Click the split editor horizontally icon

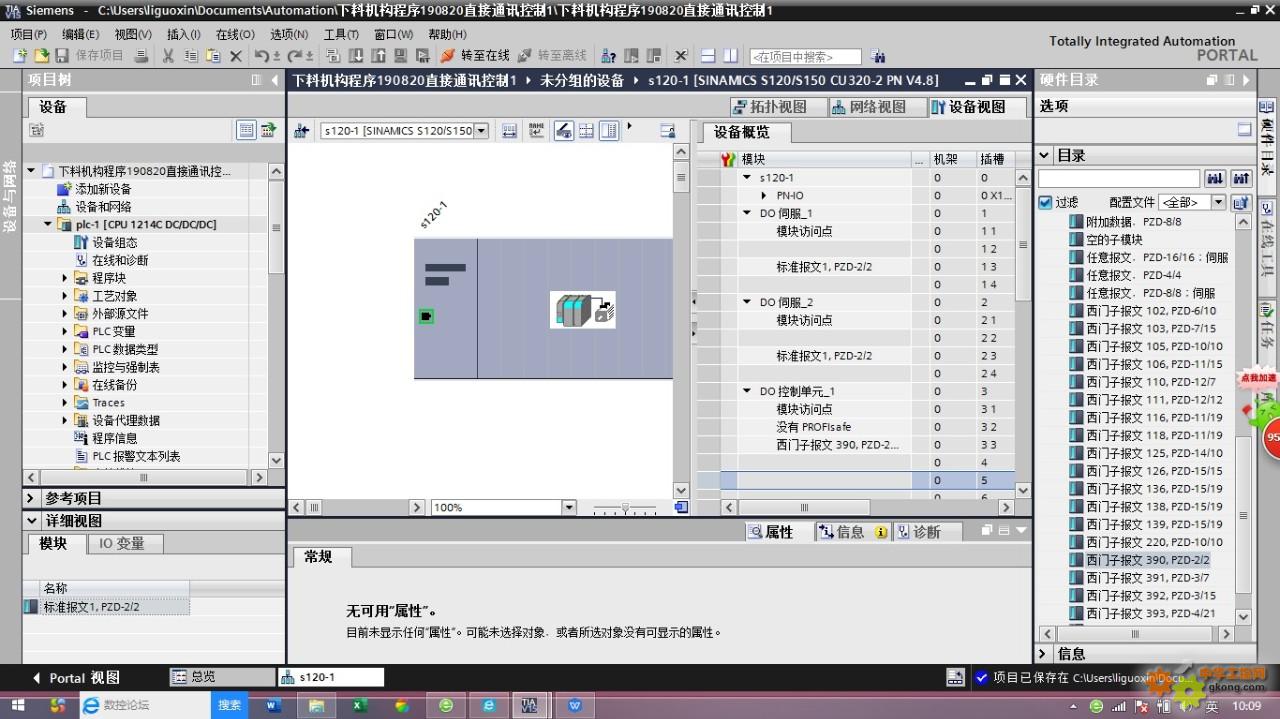[708, 56]
